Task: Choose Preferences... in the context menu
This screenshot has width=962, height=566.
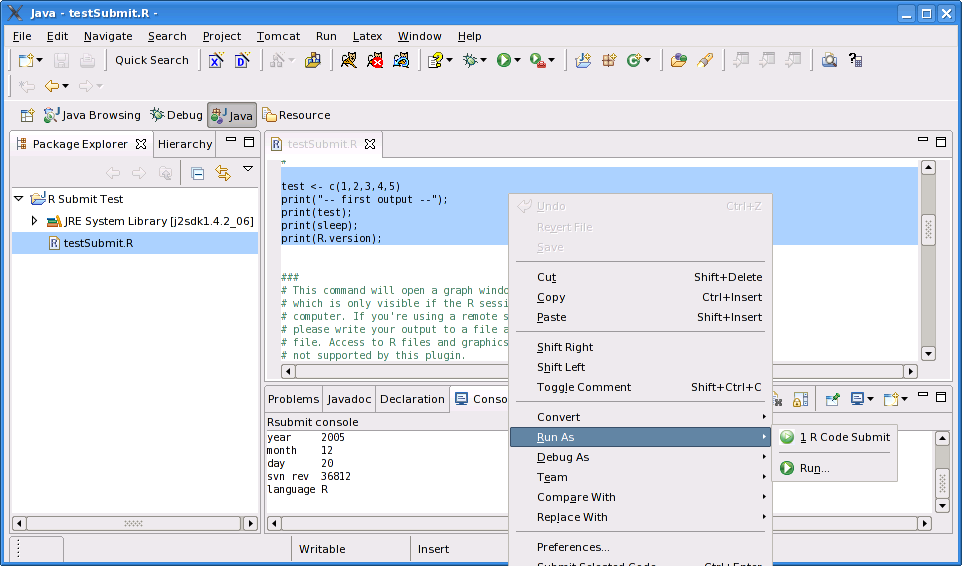Action: [641, 547]
